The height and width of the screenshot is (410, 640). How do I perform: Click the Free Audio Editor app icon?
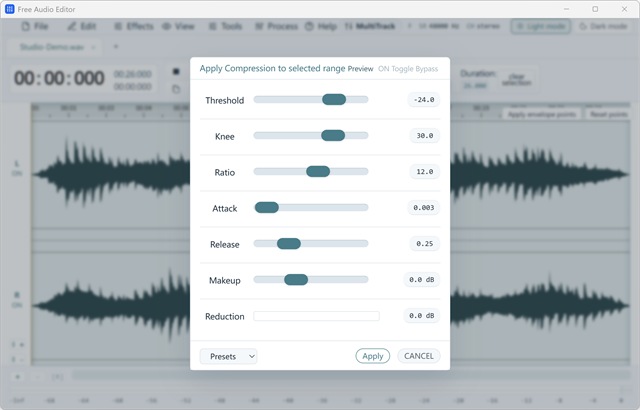point(9,9)
